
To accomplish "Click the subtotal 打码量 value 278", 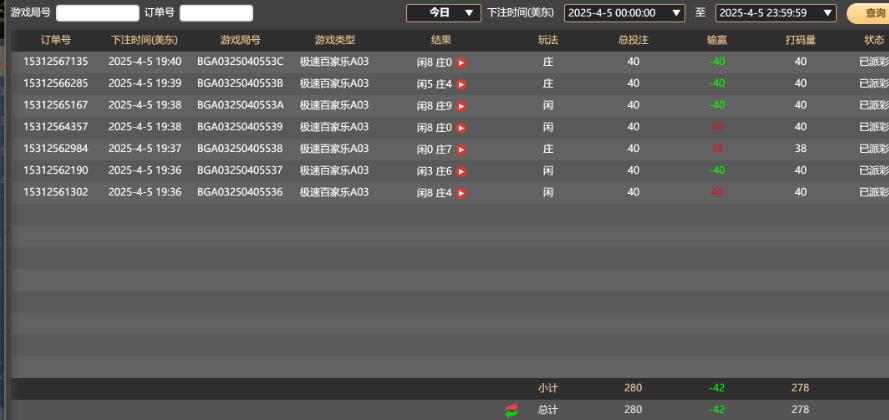I will point(800,388).
